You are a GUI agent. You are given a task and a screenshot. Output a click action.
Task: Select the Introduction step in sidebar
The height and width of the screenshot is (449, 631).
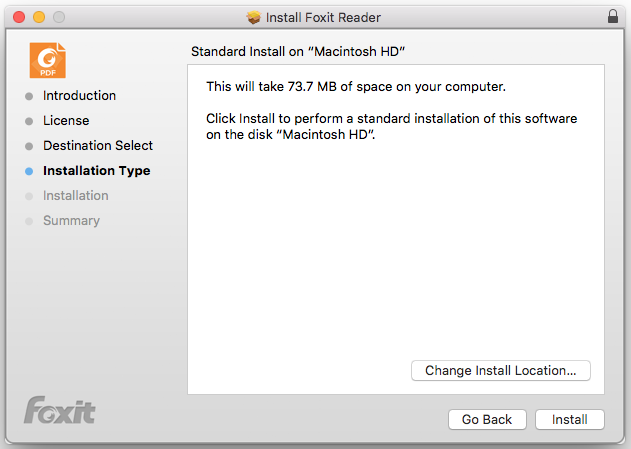tap(79, 96)
